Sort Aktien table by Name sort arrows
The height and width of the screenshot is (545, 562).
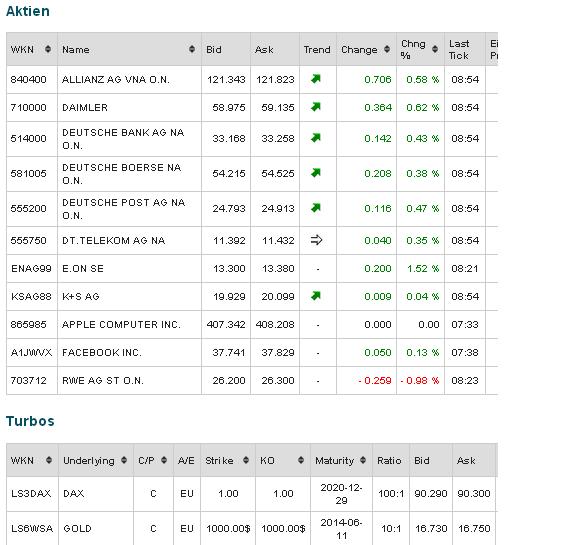point(192,49)
